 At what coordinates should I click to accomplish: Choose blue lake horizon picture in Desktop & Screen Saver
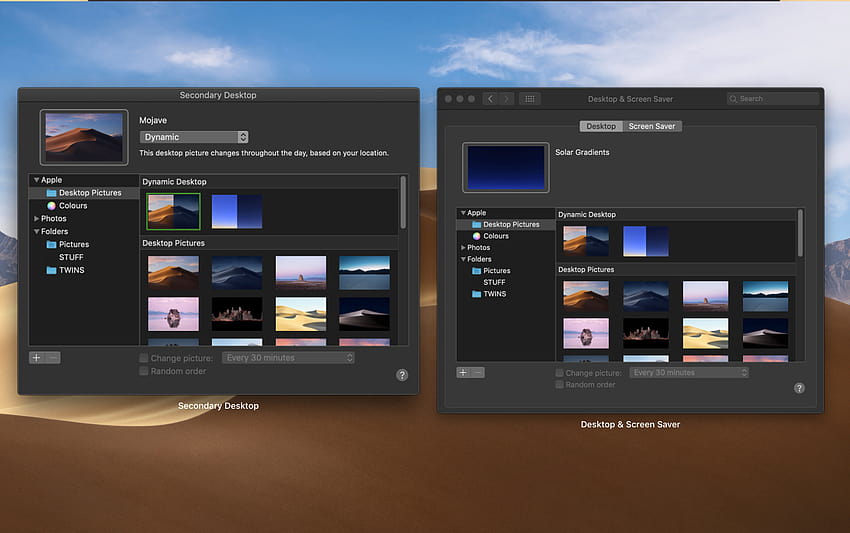click(x=765, y=296)
